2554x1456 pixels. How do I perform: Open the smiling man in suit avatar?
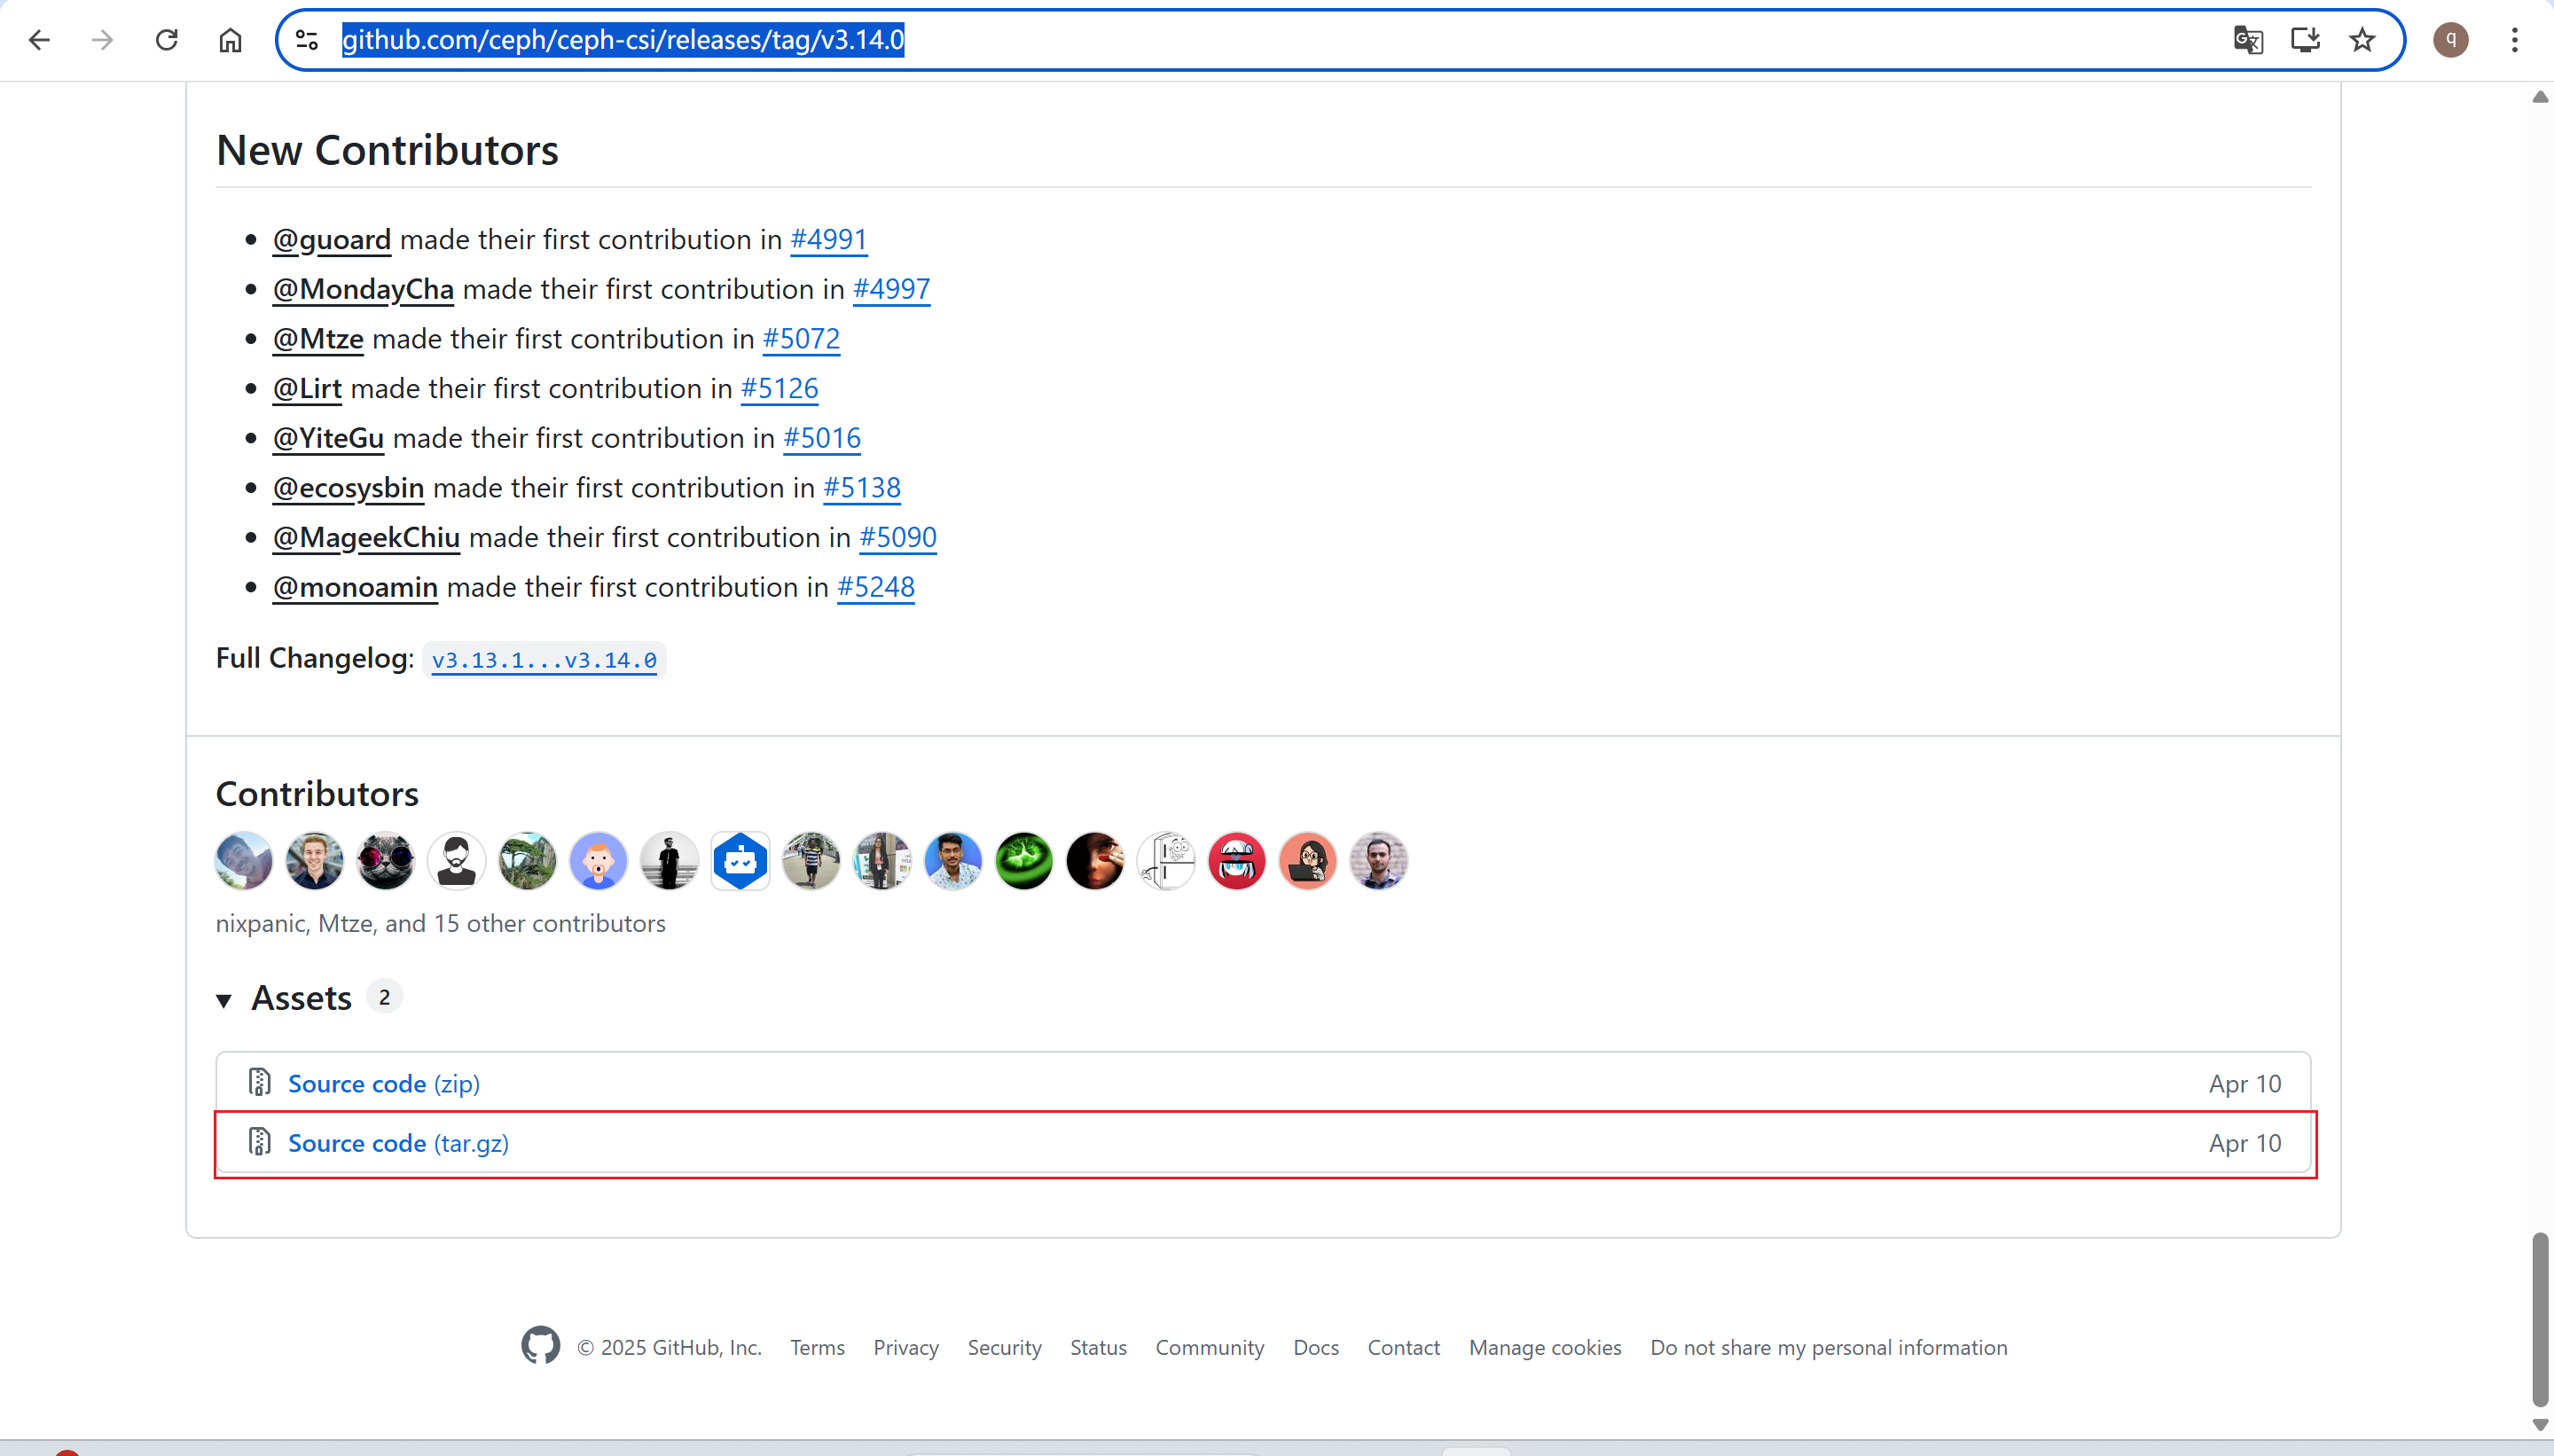click(315, 861)
